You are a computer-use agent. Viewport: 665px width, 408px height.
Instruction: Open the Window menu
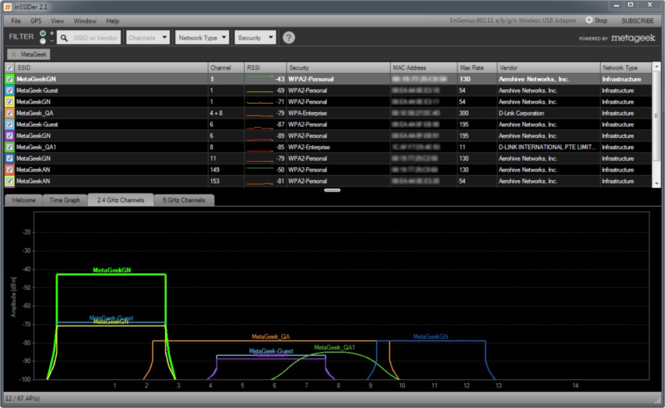tap(85, 21)
